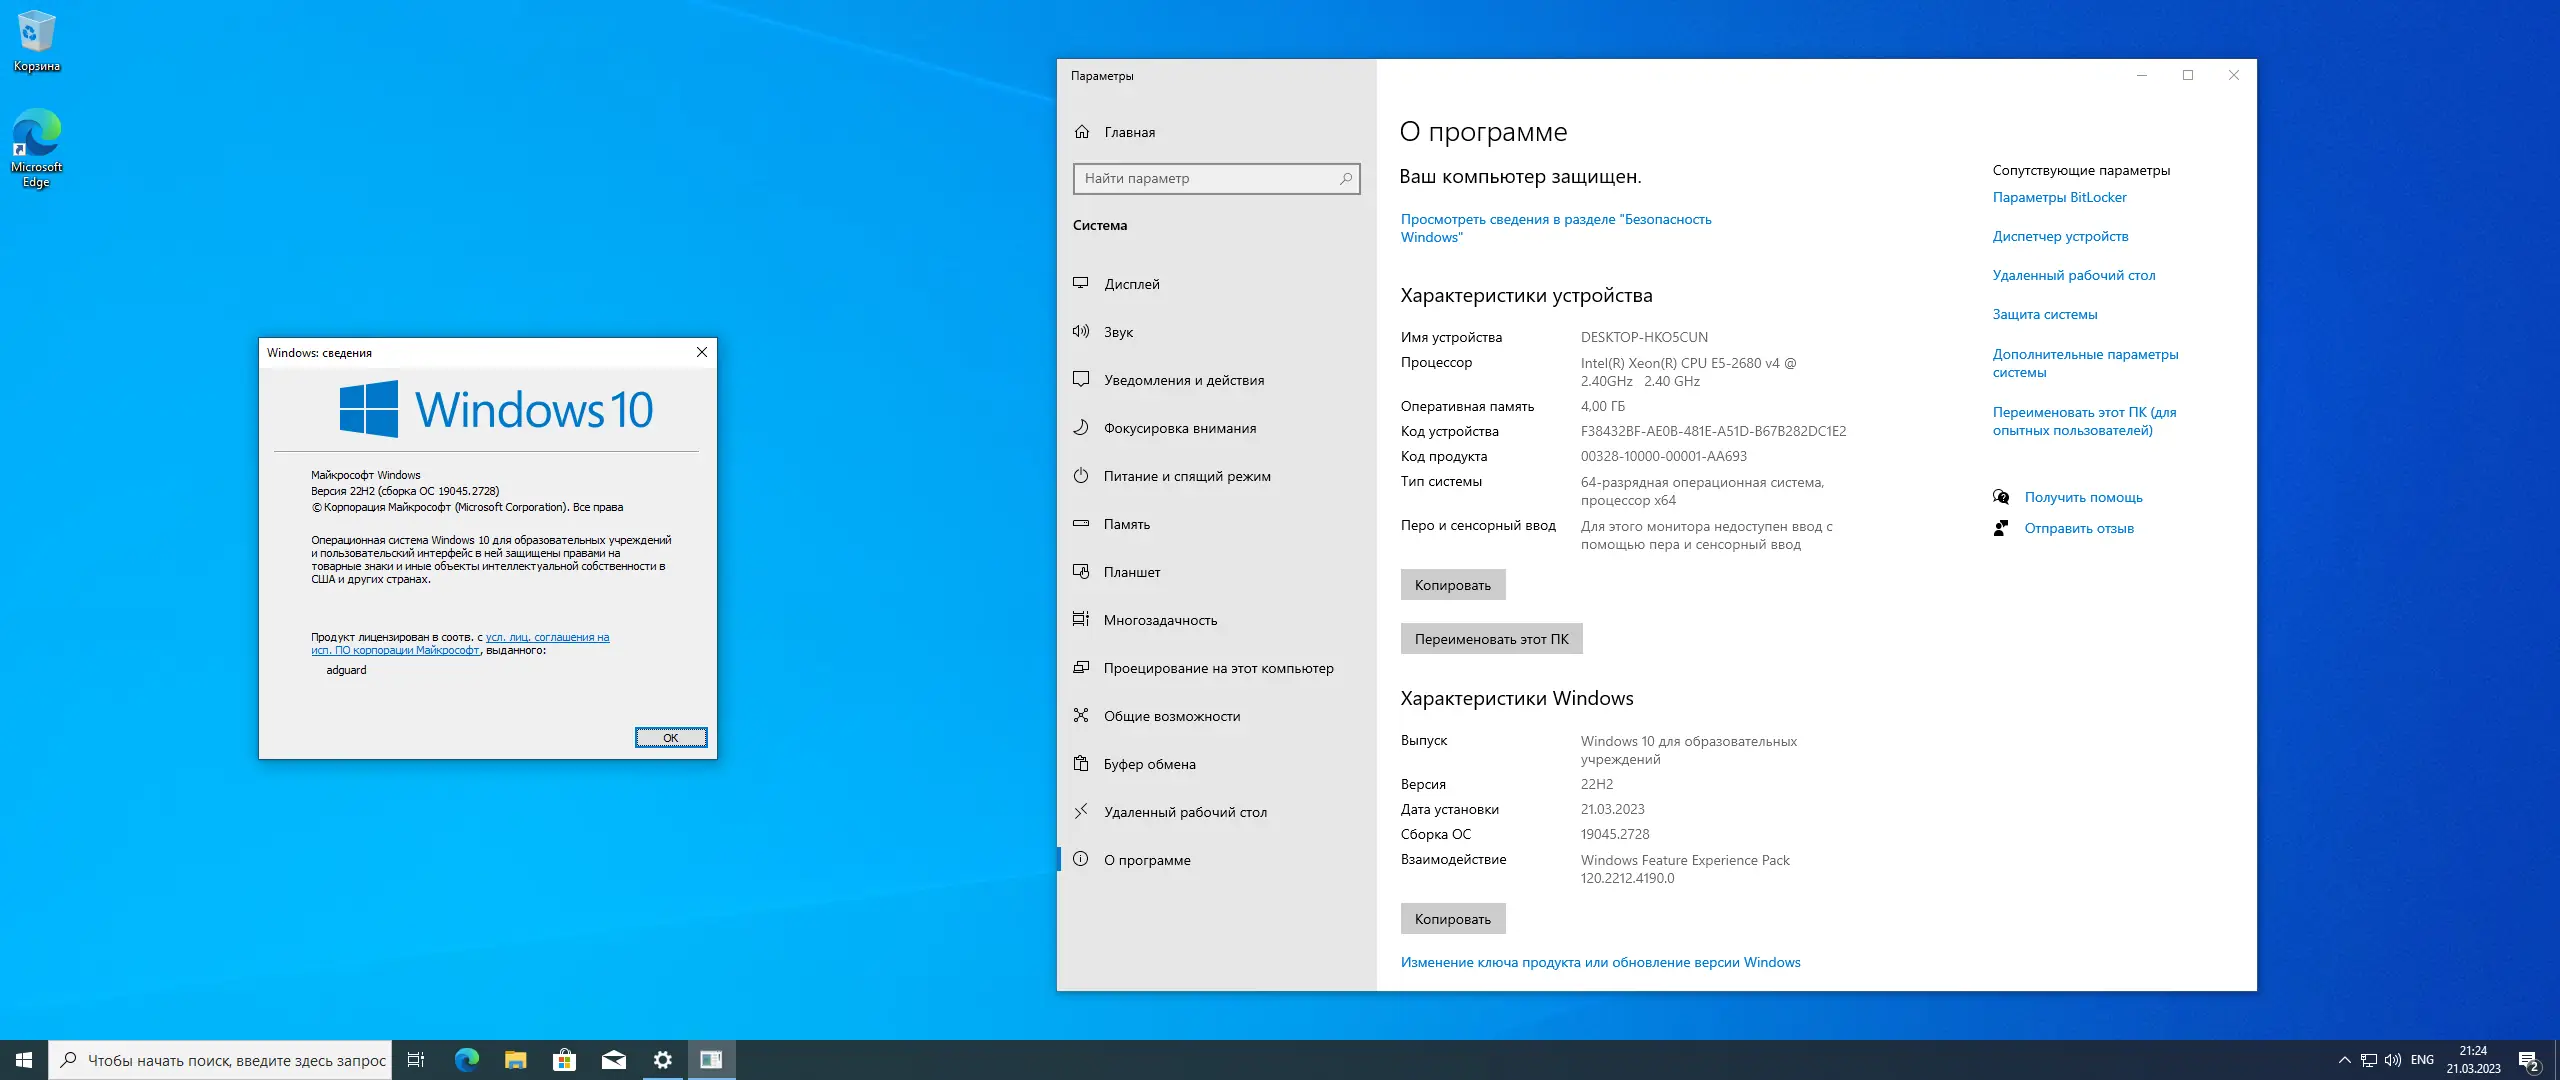Click the Получить помощь headset icon
This screenshot has height=1080, width=2560.
(x=2000, y=497)
